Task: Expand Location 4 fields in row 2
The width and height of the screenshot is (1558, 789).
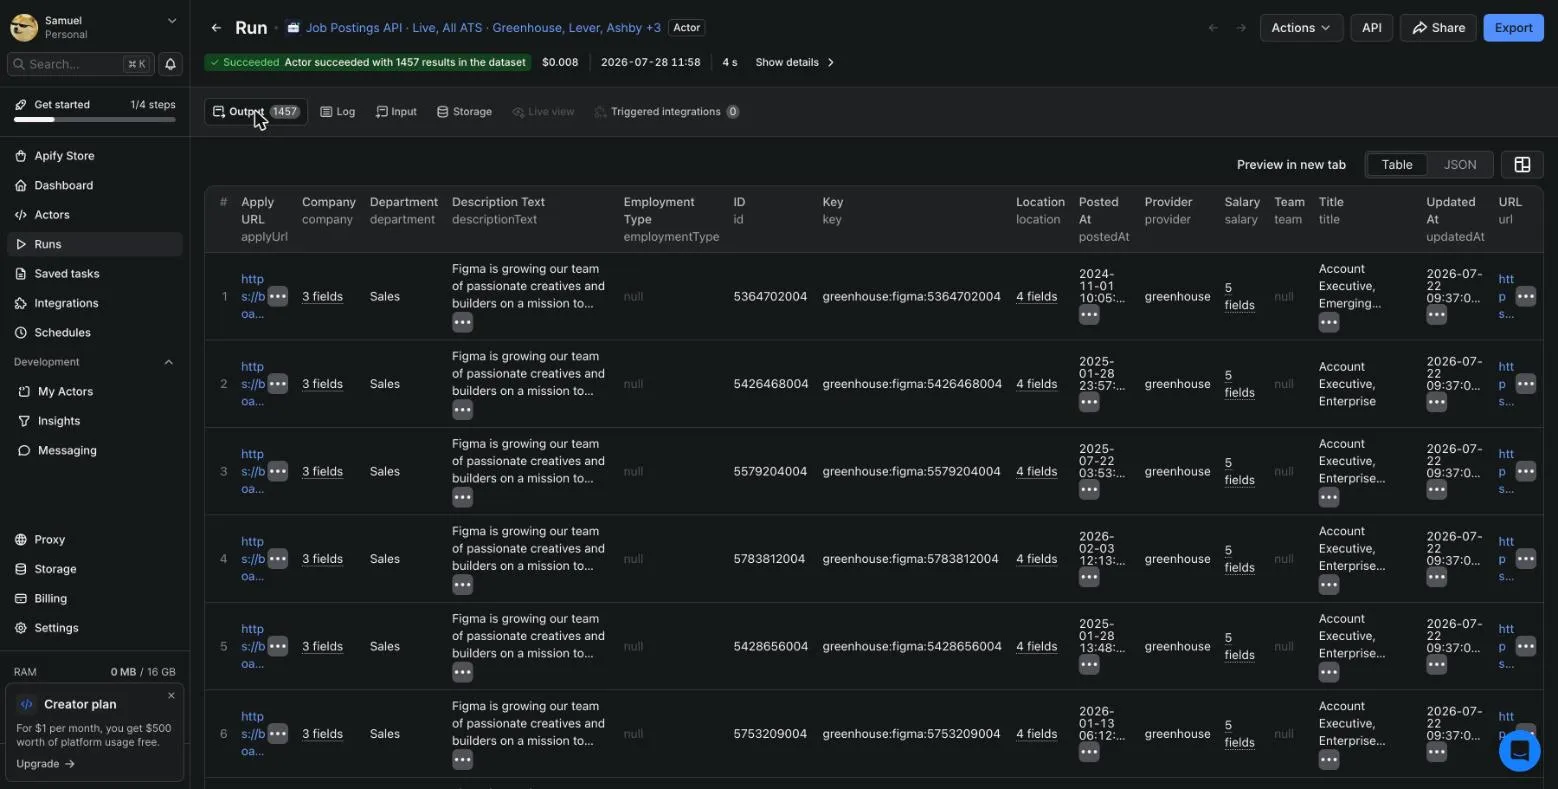Action: click(1036, 384)
